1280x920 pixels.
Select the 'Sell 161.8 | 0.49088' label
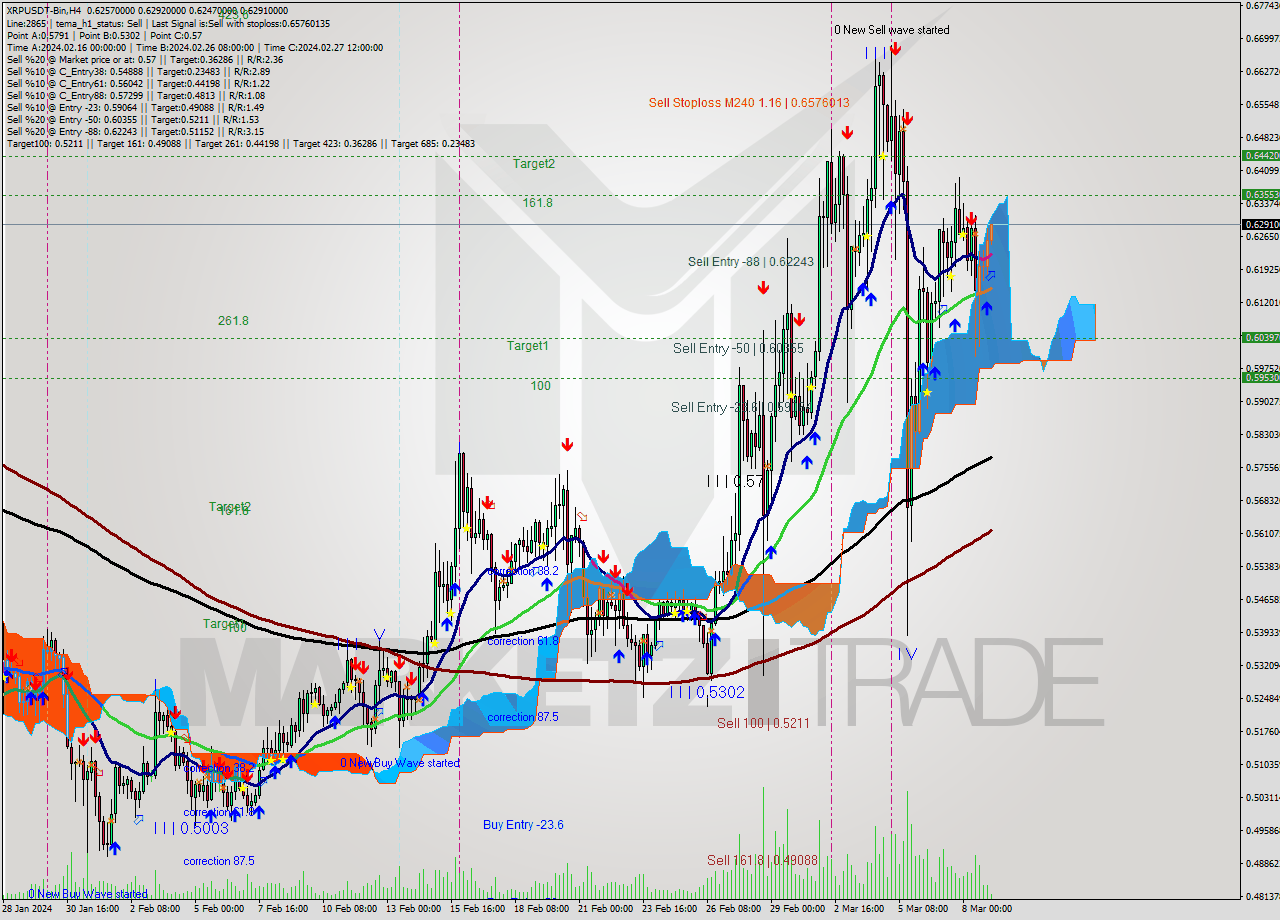(763, 860)
